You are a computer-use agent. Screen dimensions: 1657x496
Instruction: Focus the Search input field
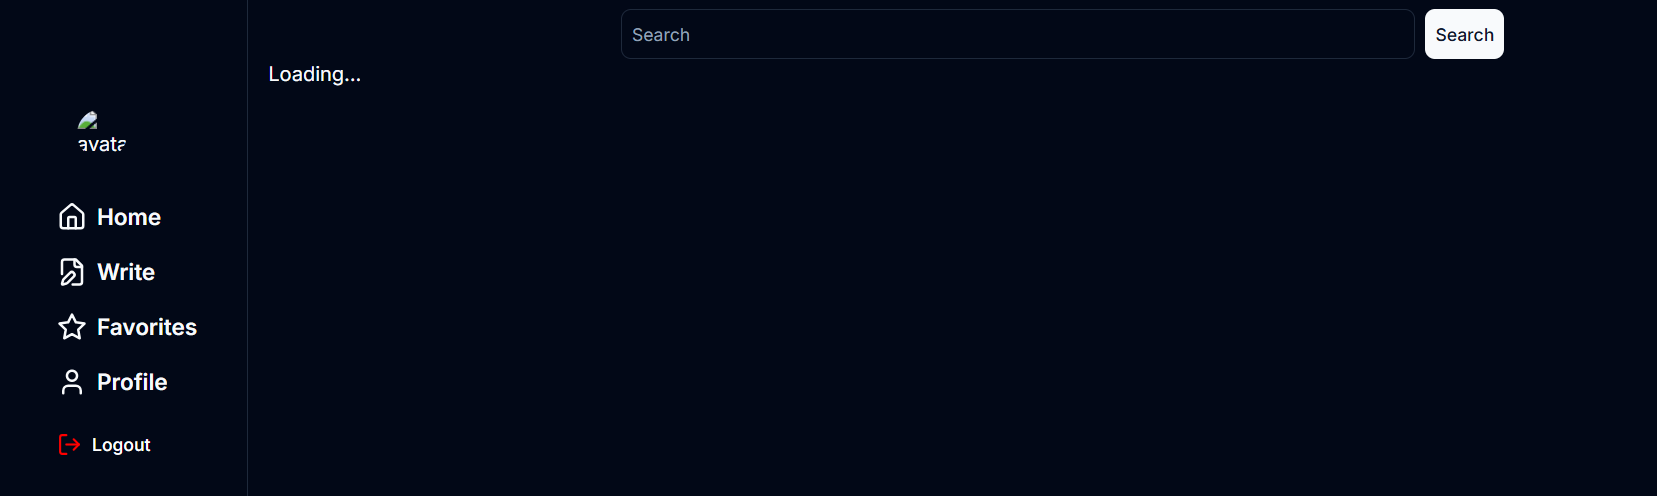pos(1017,34)
